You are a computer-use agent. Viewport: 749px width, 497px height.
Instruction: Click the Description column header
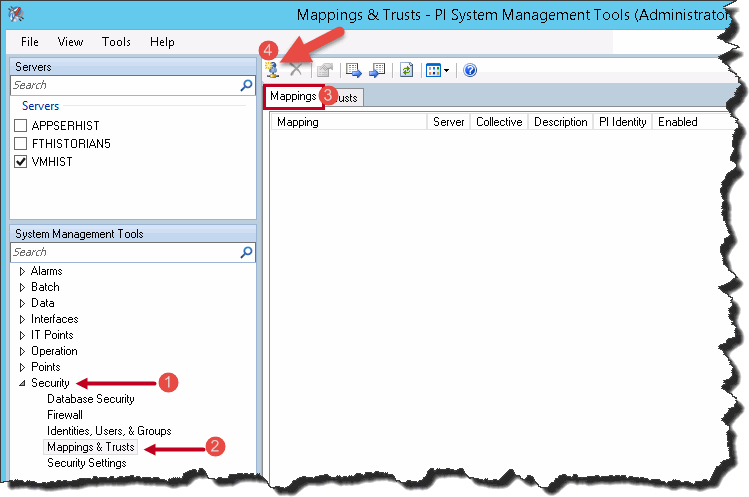pos(560,122)
